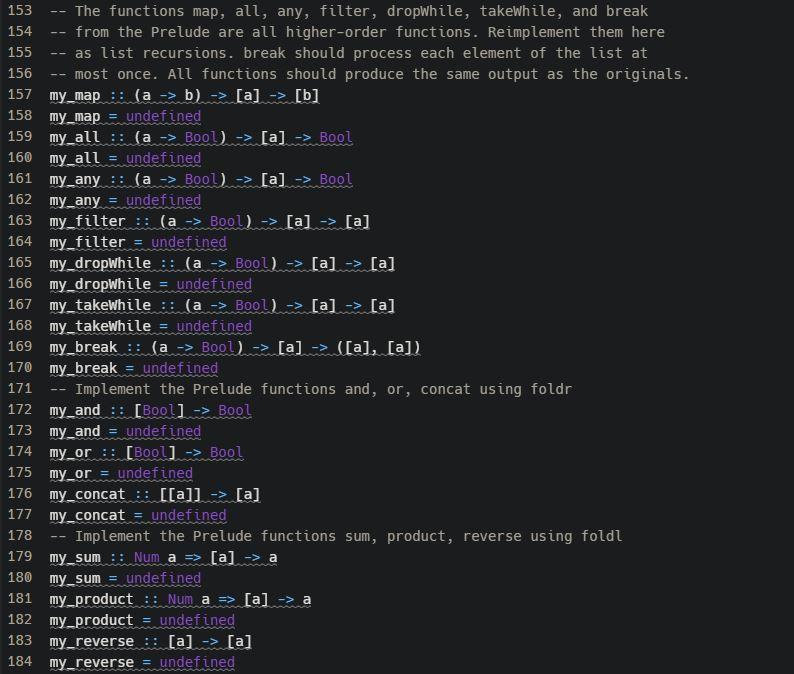Image resolution: width=794 pixels, height=674 pixels.
Task: Click undefined in the my_break definition
Action: click(x=180, y=368)
